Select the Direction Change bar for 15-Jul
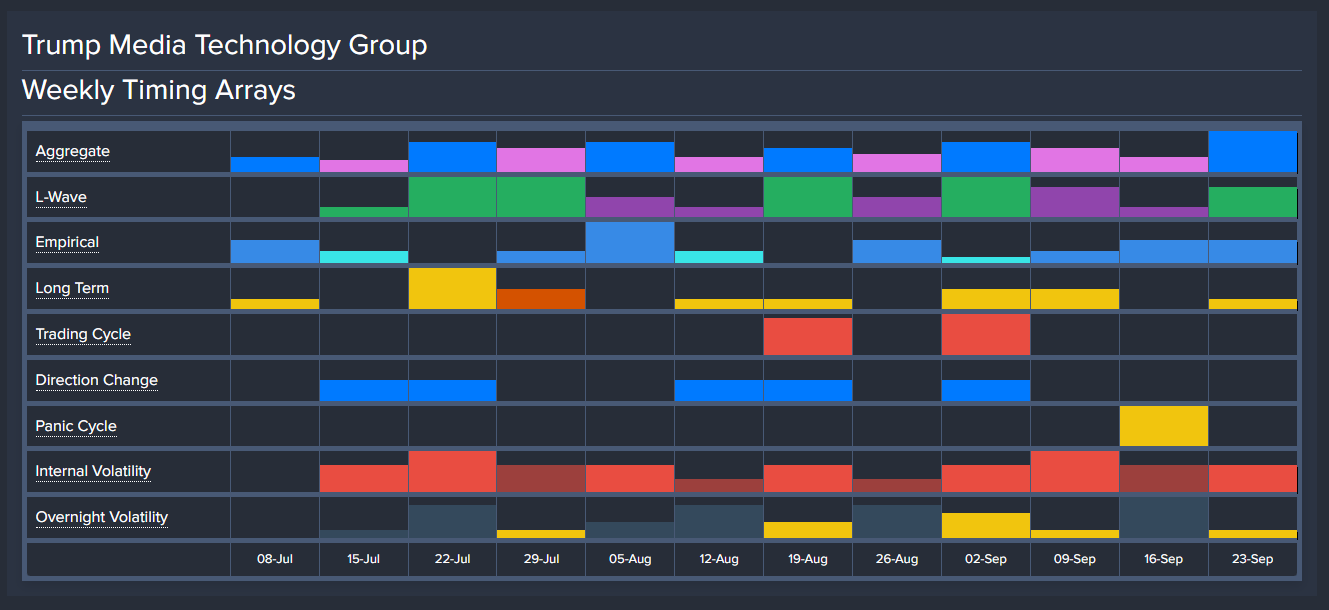Image resolution: width=1329 pixels, height=610 pixels. (x=364, y=391)
